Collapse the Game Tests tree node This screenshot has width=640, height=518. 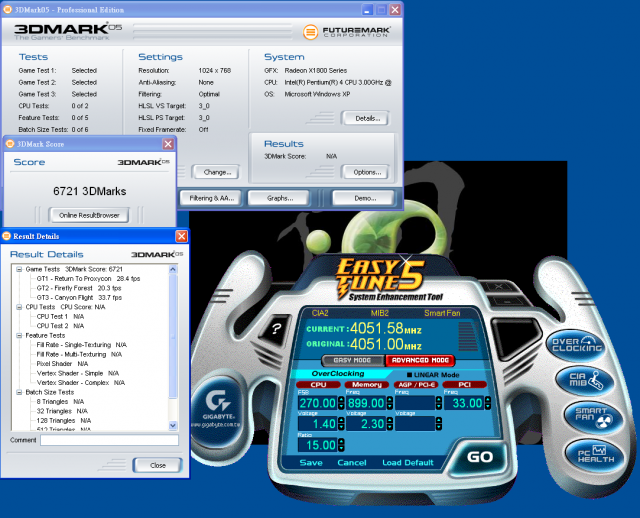19,269
